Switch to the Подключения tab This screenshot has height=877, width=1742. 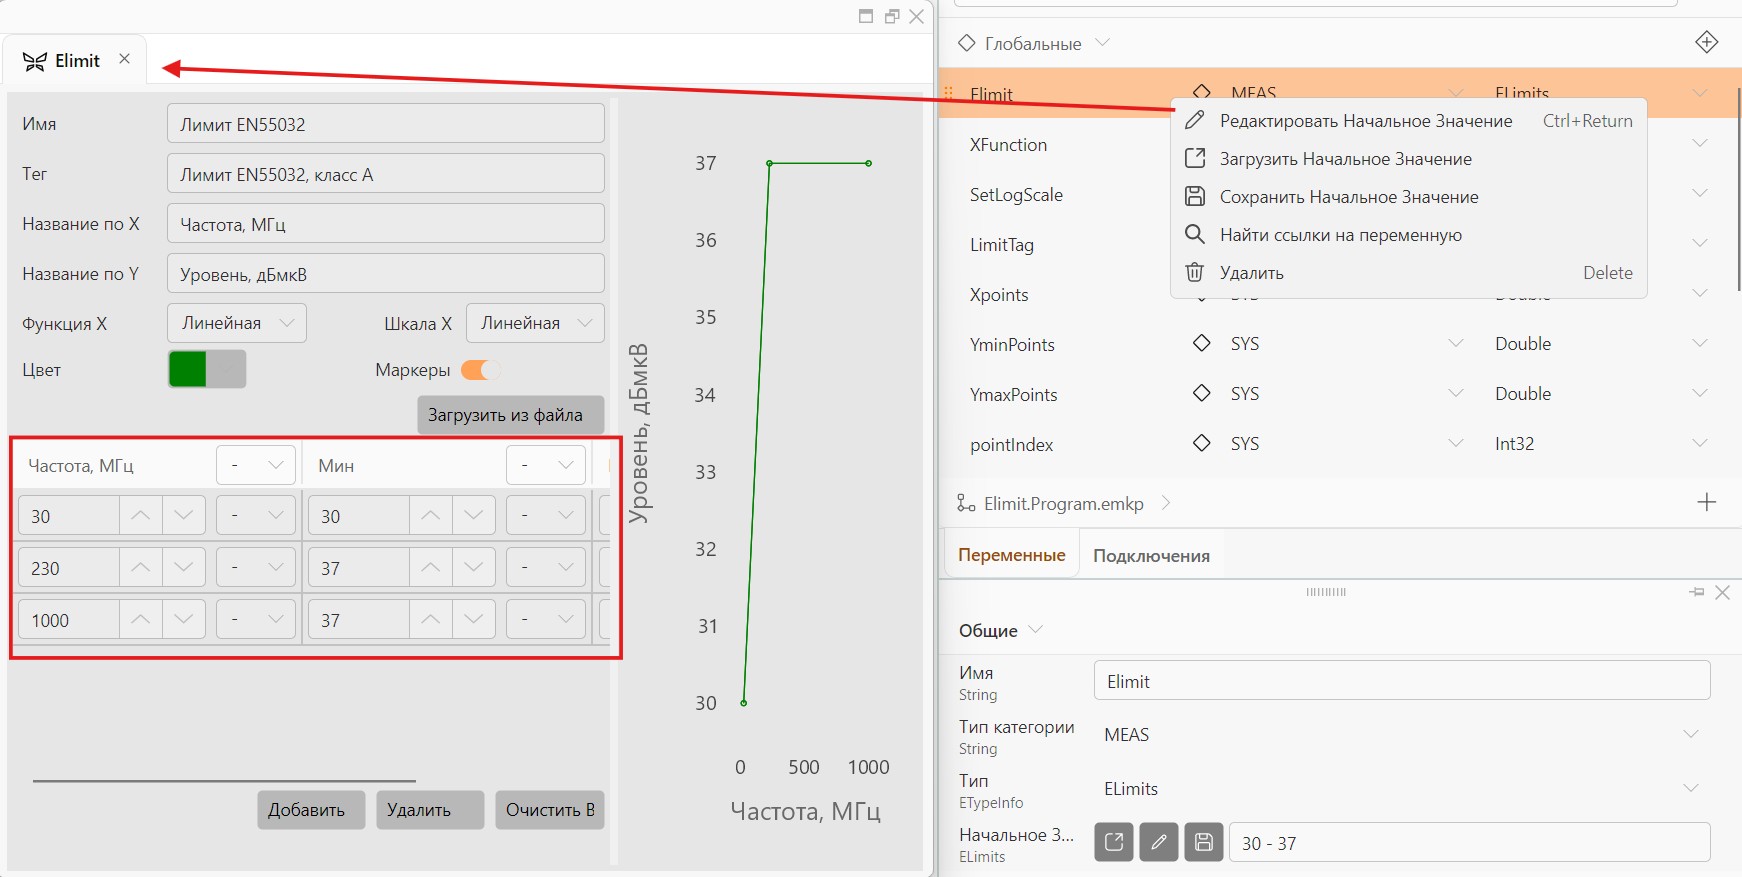pos(1151,556)
